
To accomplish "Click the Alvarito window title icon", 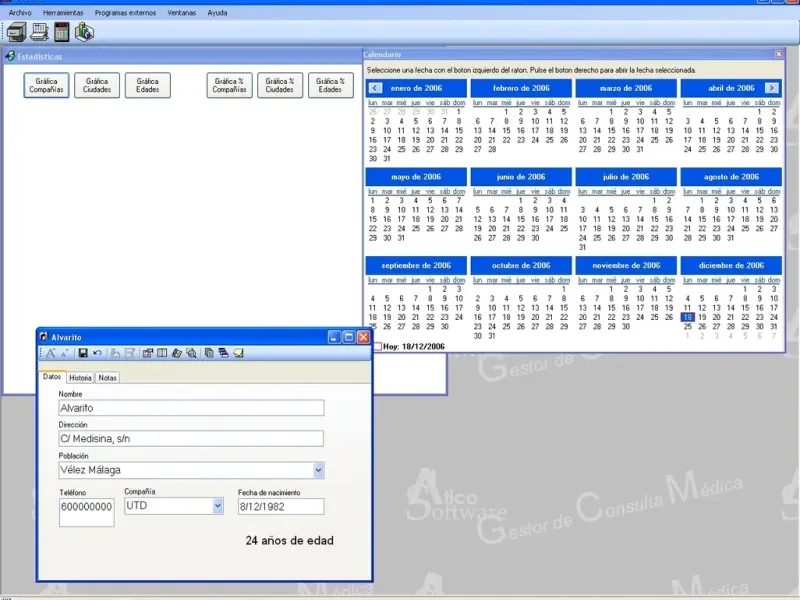I will coord(44,337).
